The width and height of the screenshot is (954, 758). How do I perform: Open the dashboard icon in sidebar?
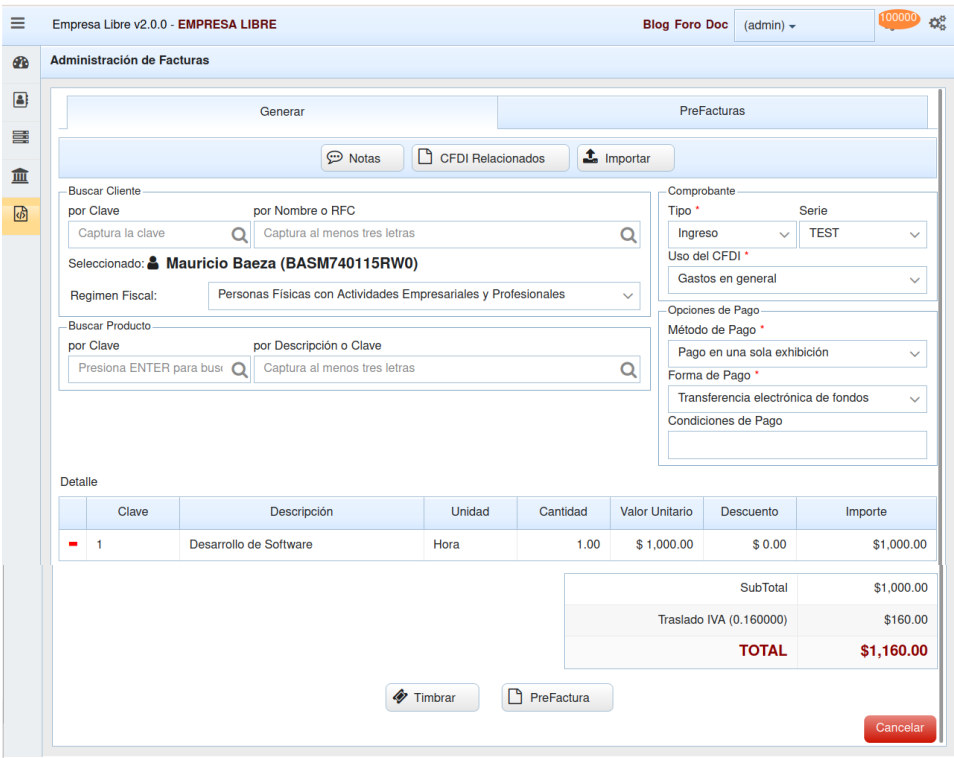point(20,62)
